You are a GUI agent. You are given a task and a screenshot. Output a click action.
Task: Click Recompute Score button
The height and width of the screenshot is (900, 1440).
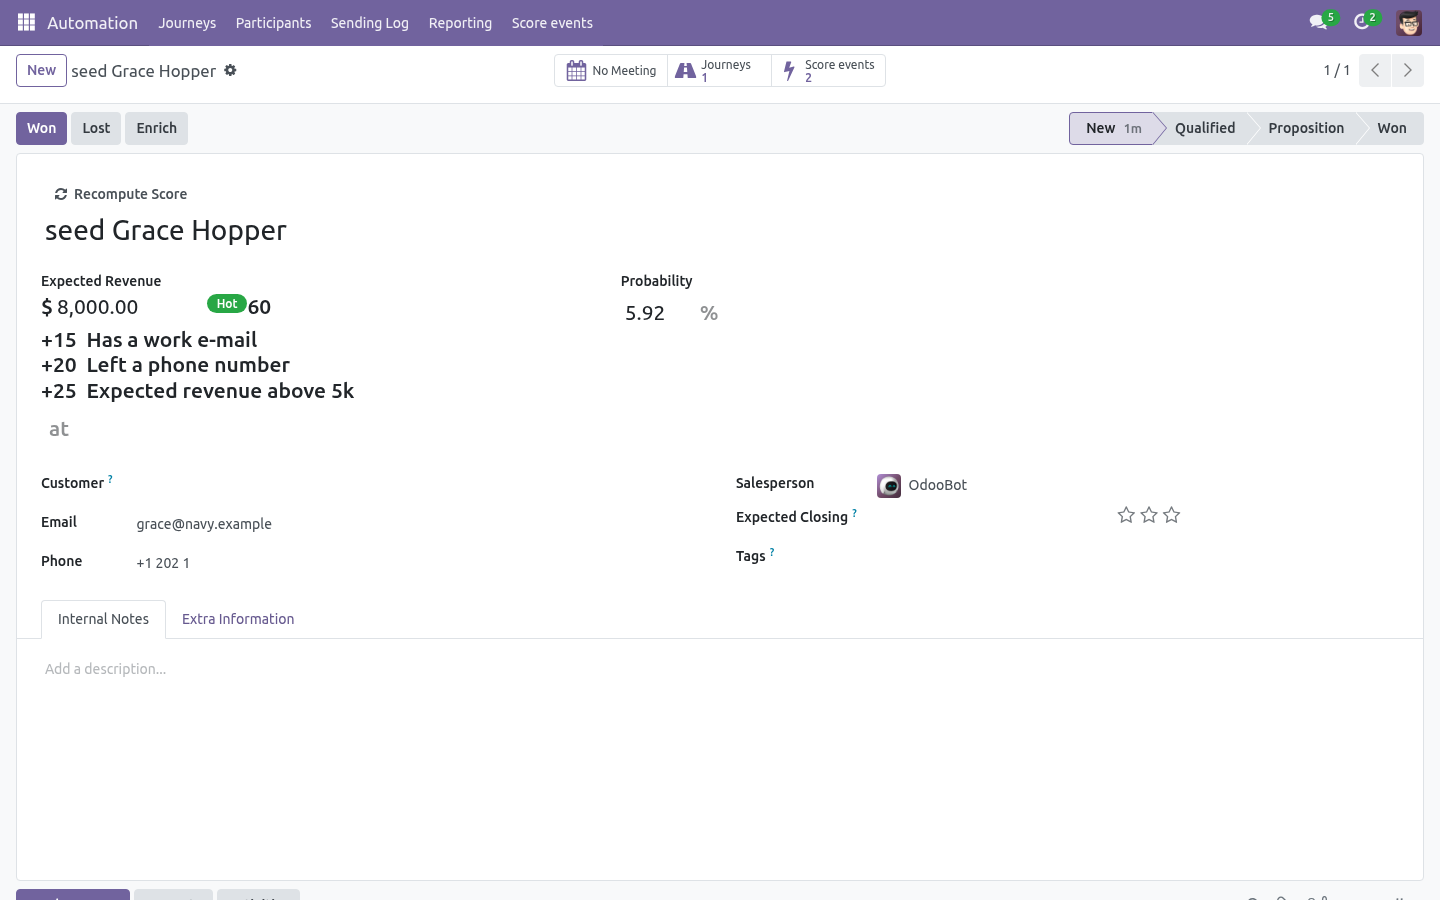pyautogui.click(x=120, y=194)
